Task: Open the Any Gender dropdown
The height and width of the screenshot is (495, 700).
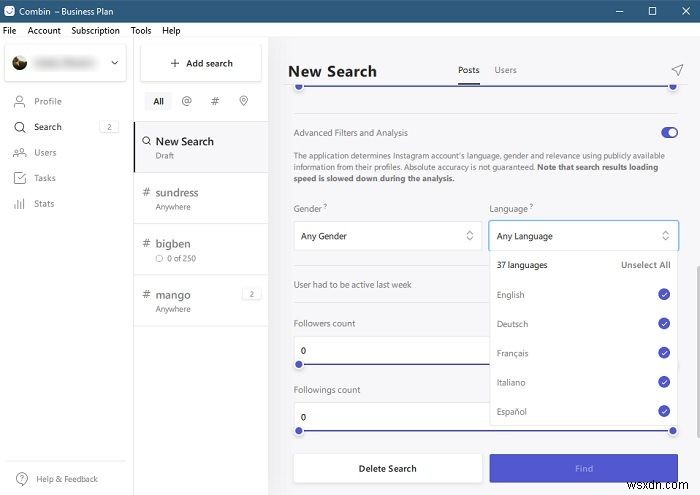Action: click(x=388, y=236)
